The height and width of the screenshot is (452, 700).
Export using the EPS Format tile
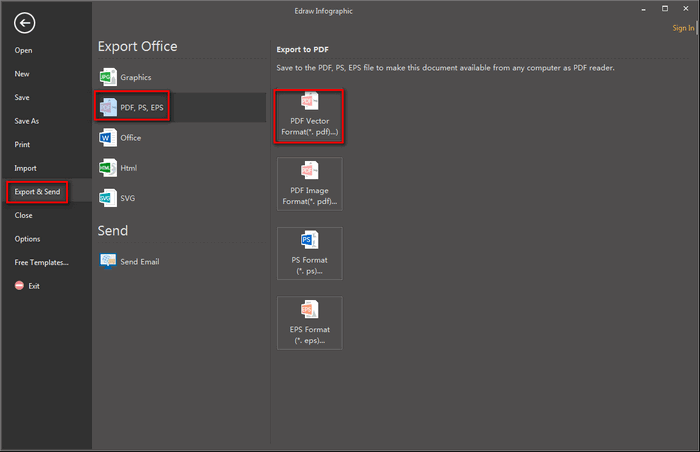tap(309, 322)
